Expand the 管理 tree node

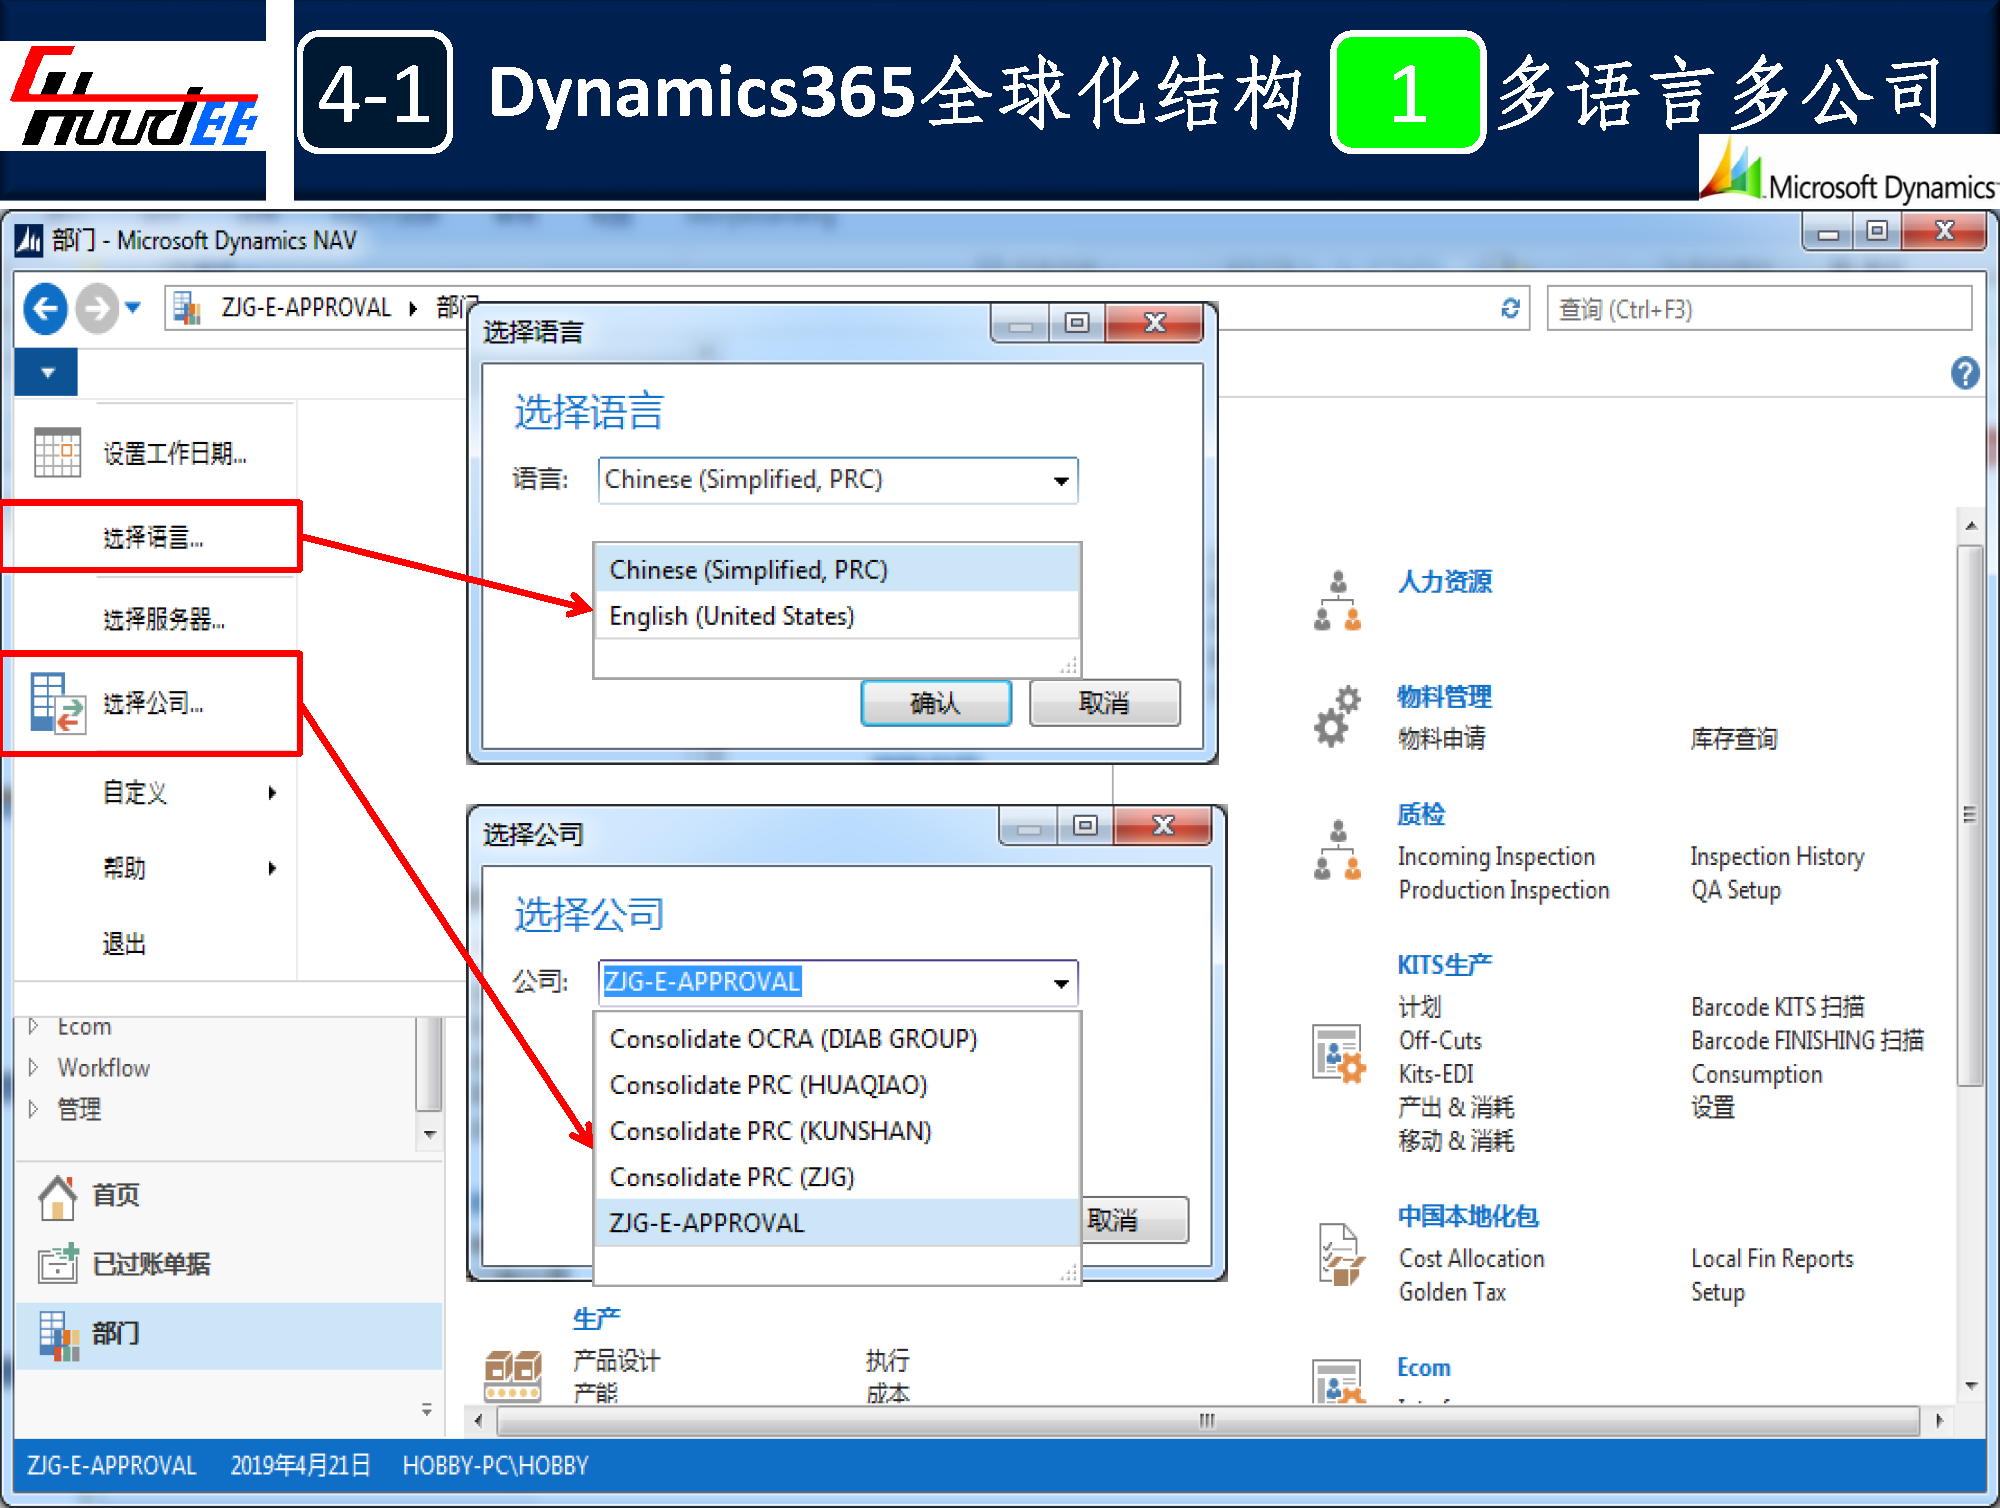[33, 1108]
